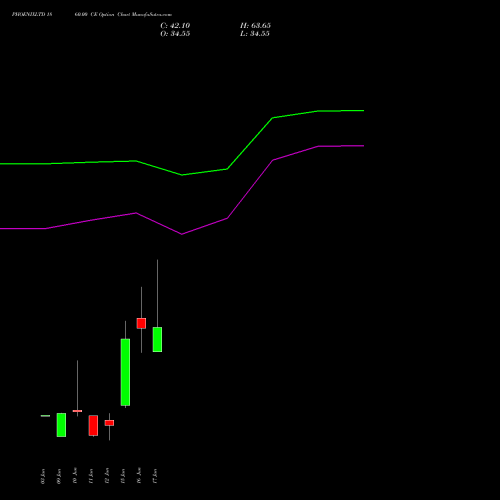
Task: Click the high price readout H: 63.65
Action: click(x=255, y=26)
